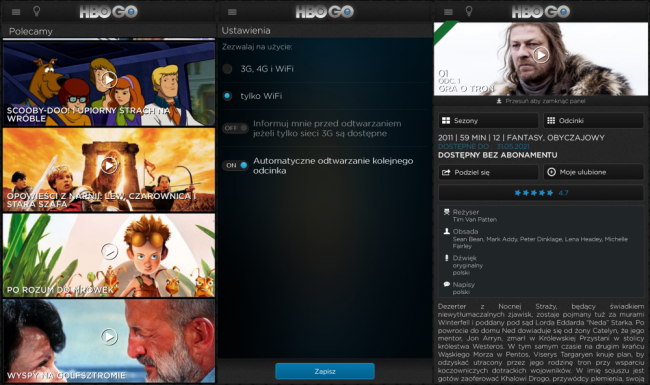Image resolution: width=650 pixels, height=385 pixels.
Task: Tap lightbulb icon on the Gra o Tron screen
Action: pos(469,12)
